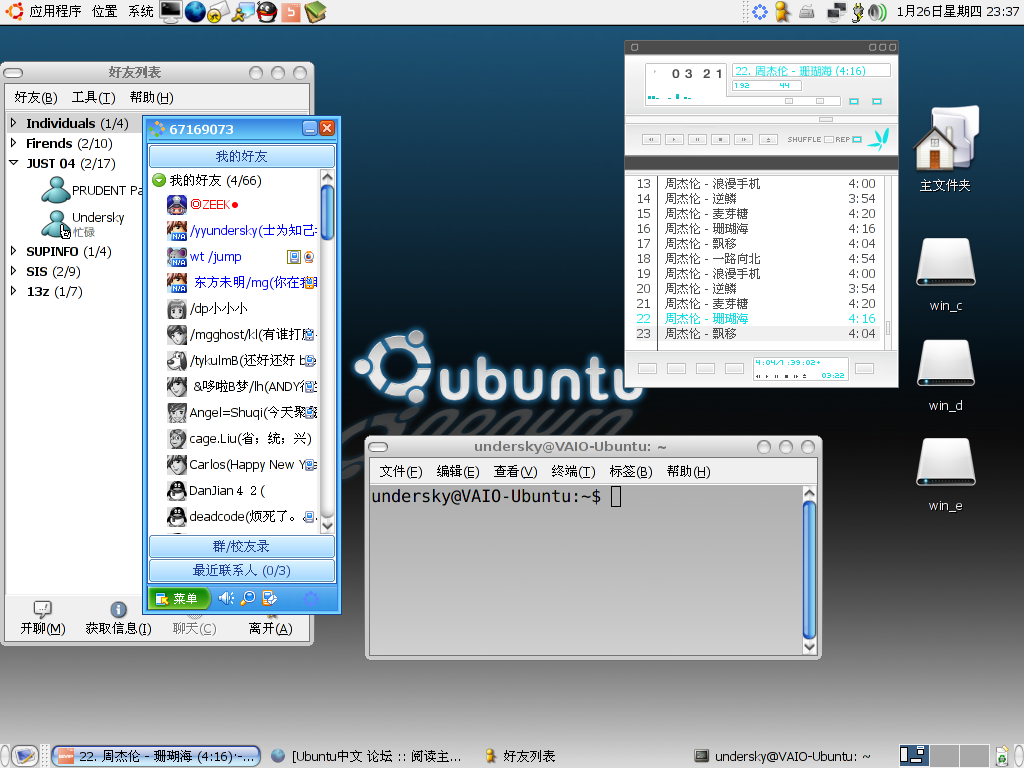
Task: Expand the SUPINFO buddy group
Action: 13,251
